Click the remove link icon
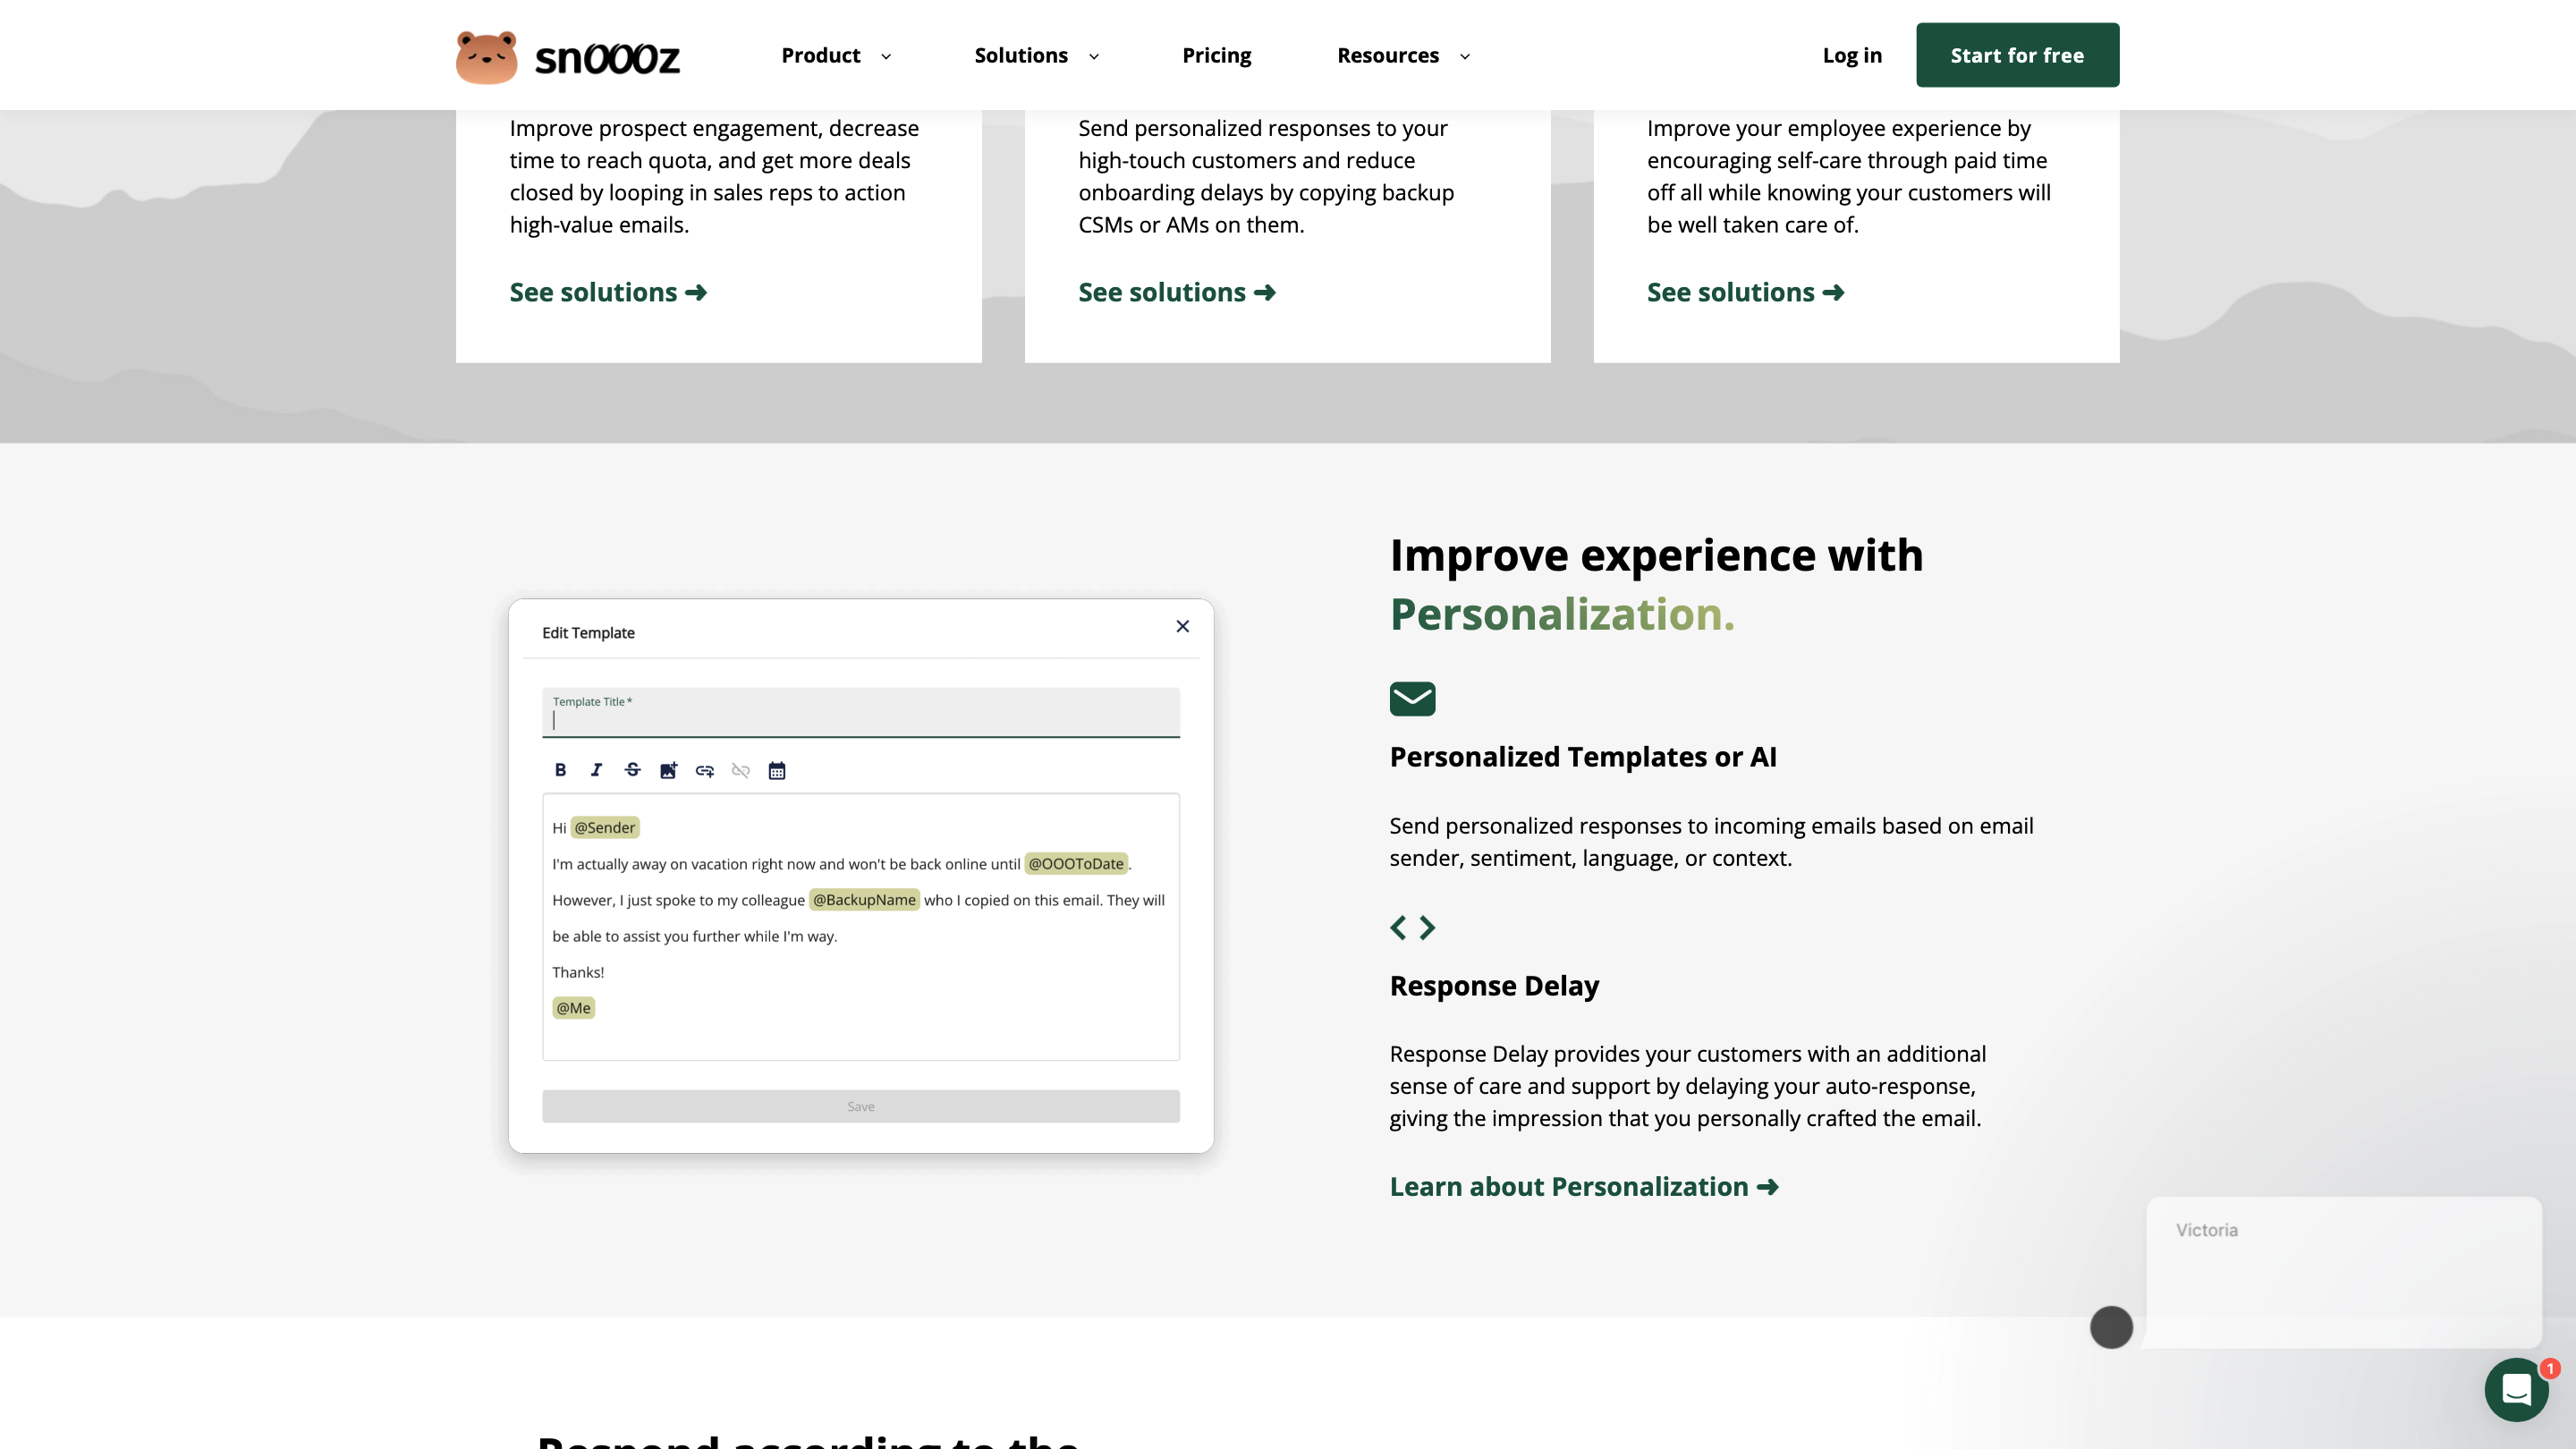The height and width of the screenshot is (1449, 2576). (740, 770)
